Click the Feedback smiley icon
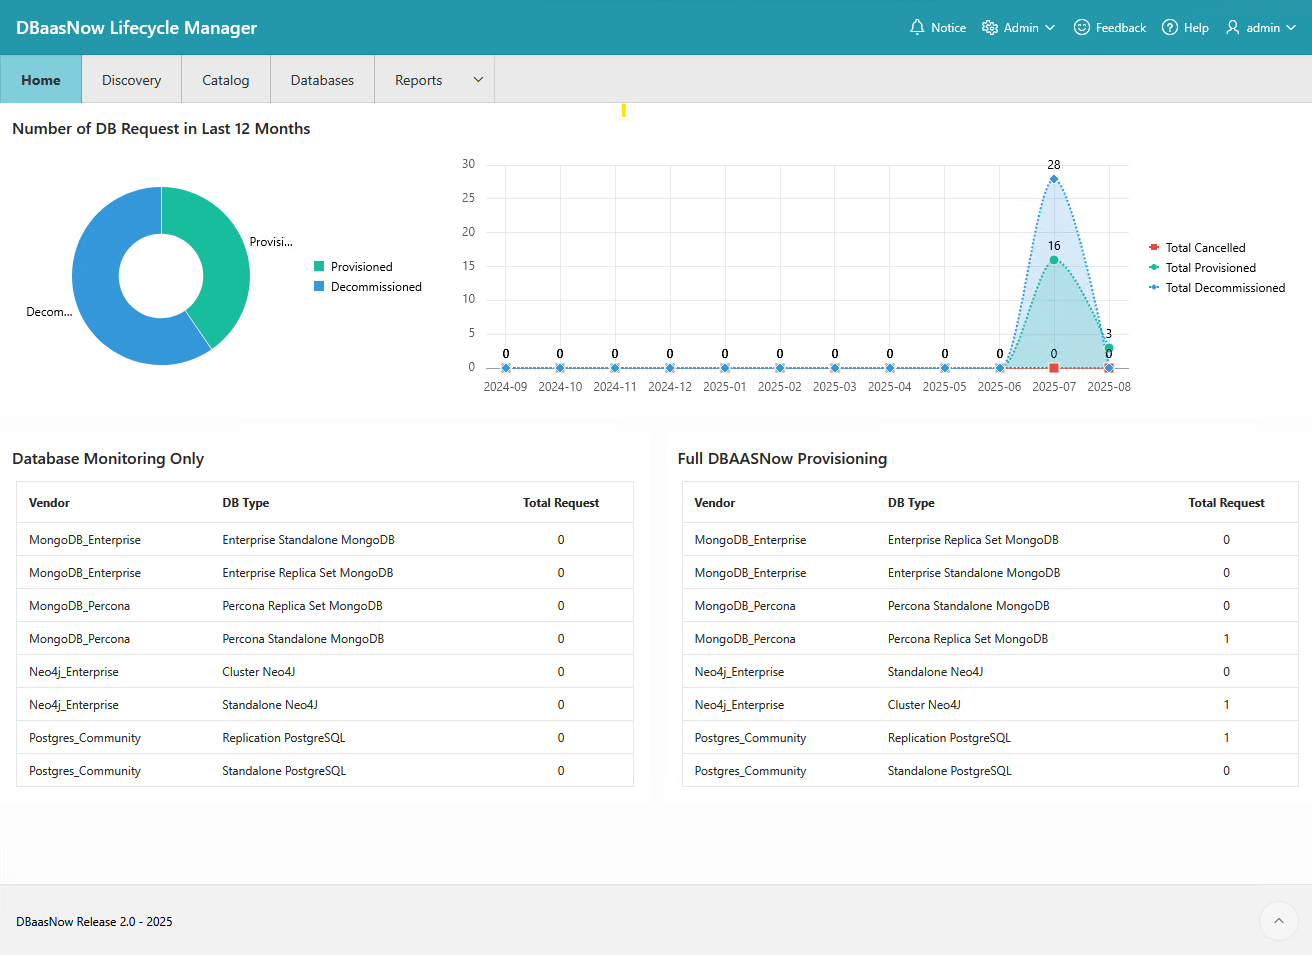Viewport: 1312px width, 955px height. [x=1081, y=27]
